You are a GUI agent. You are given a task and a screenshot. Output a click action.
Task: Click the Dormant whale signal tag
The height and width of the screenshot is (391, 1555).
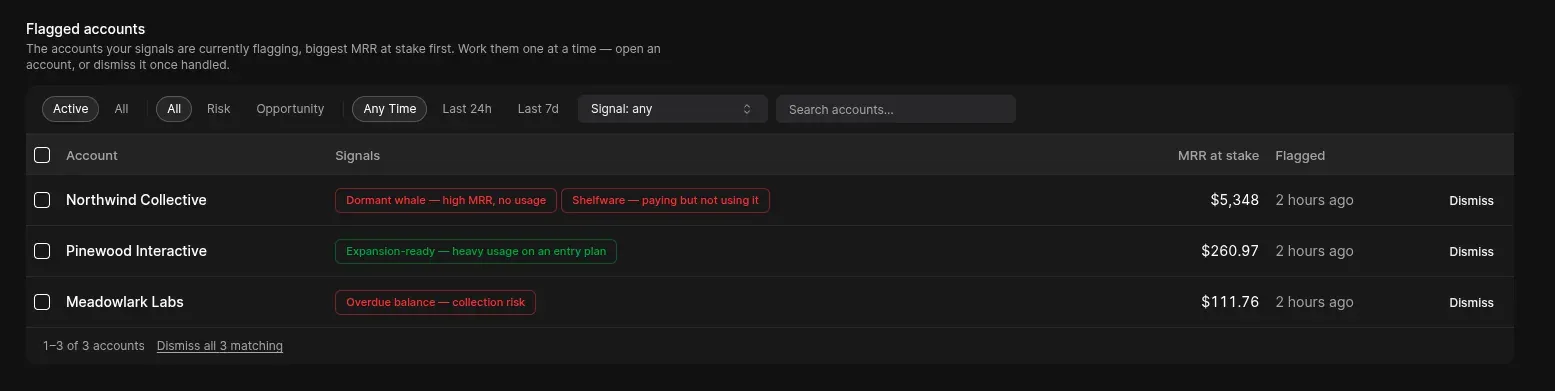446,200
